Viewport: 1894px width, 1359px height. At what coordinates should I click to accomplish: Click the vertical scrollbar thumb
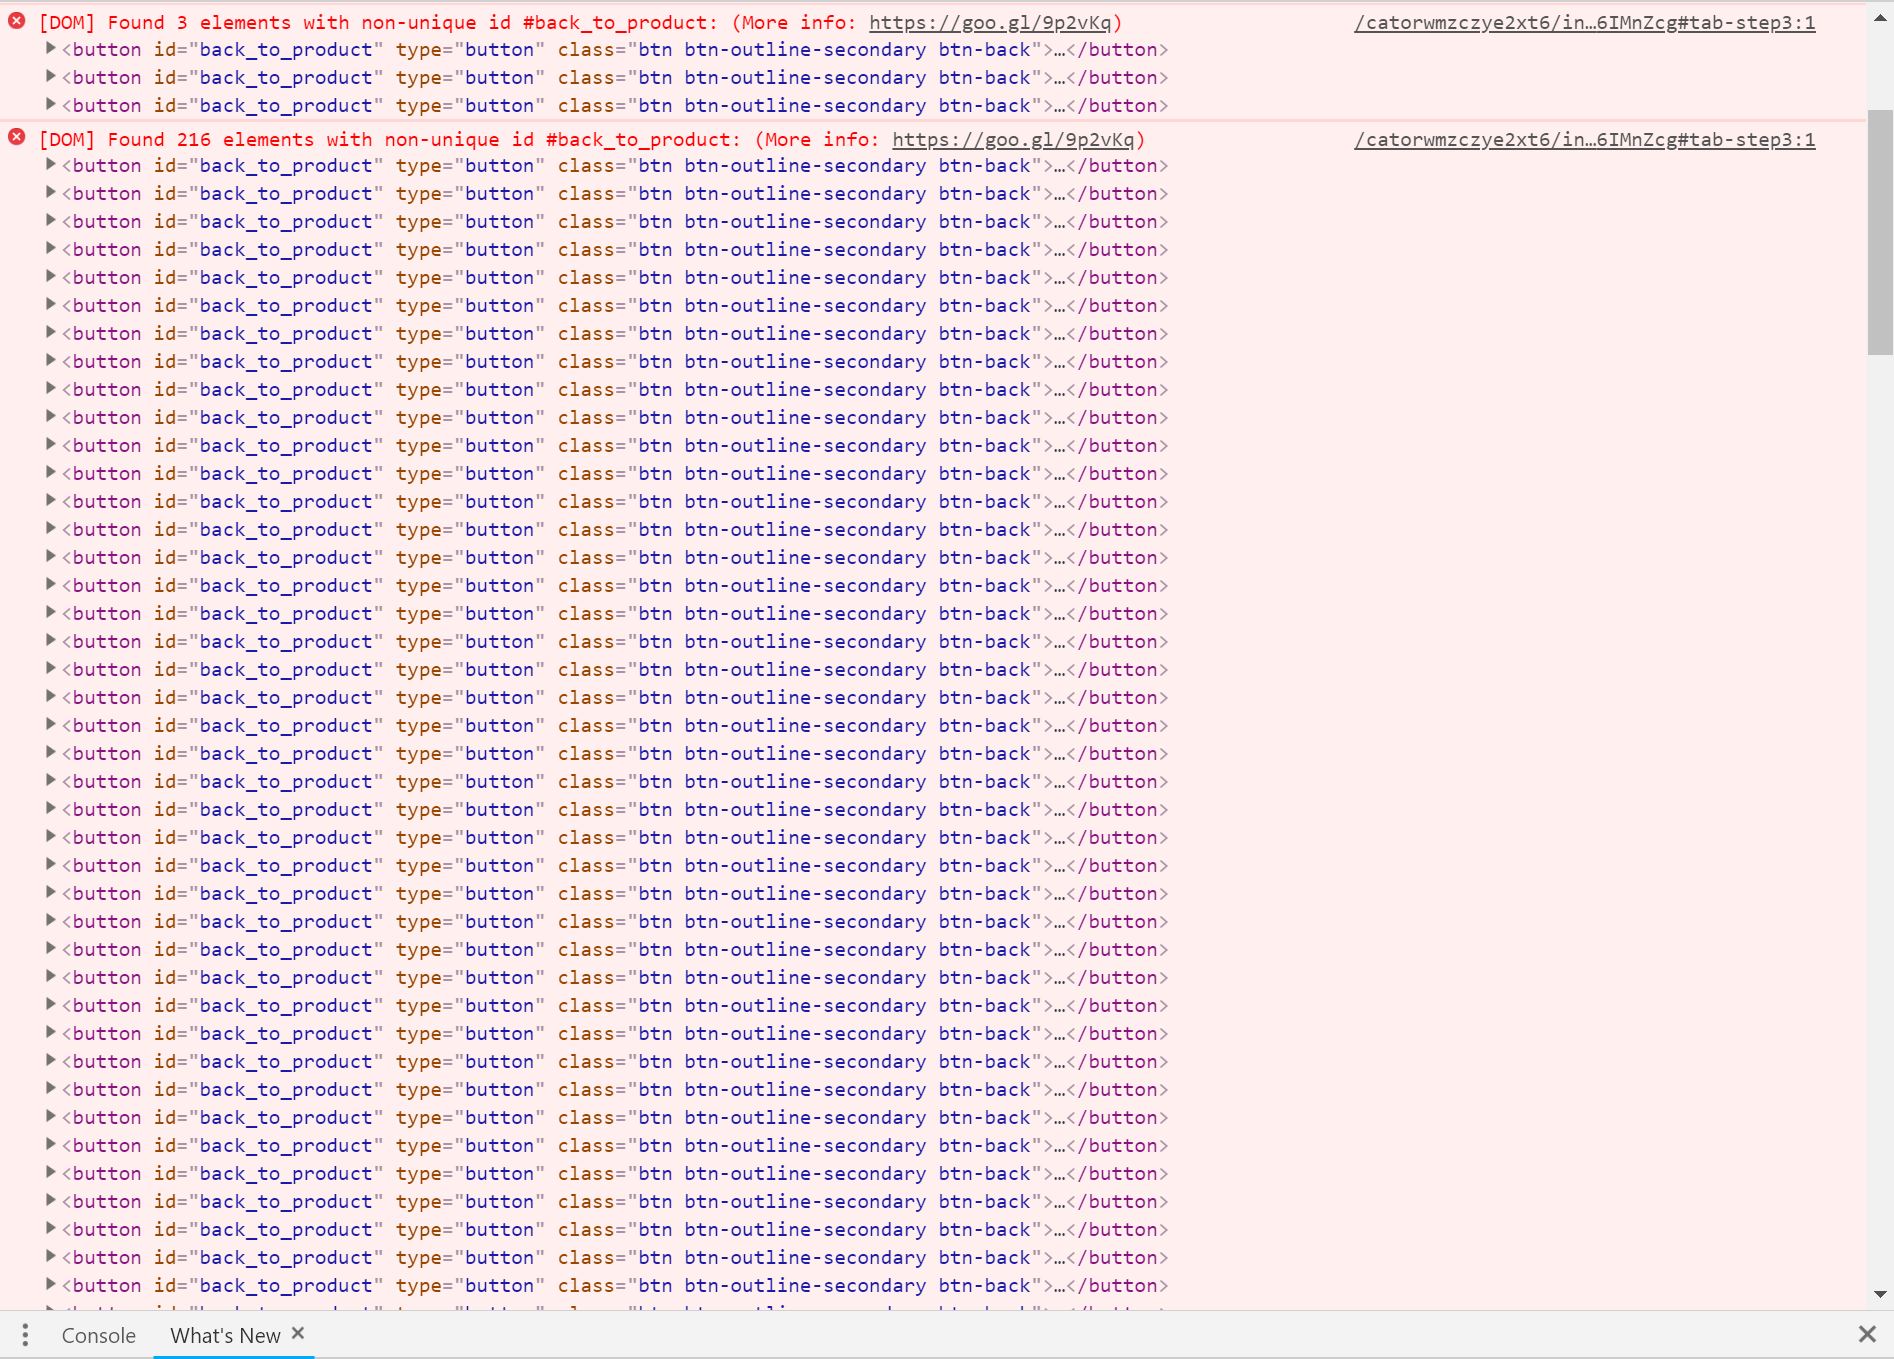pyautogui.click(x=1880, y=232)
